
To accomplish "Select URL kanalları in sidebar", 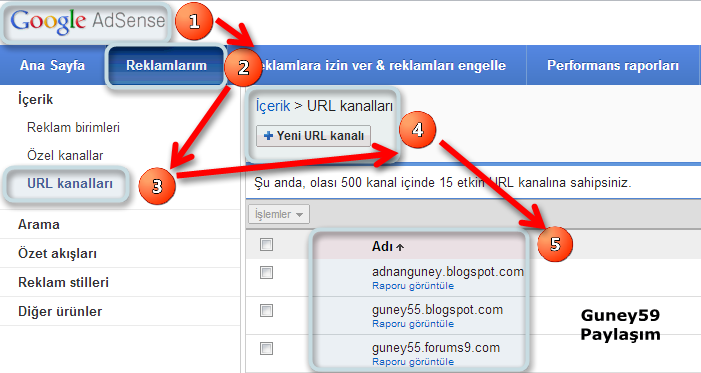I will tap(70, 183).
